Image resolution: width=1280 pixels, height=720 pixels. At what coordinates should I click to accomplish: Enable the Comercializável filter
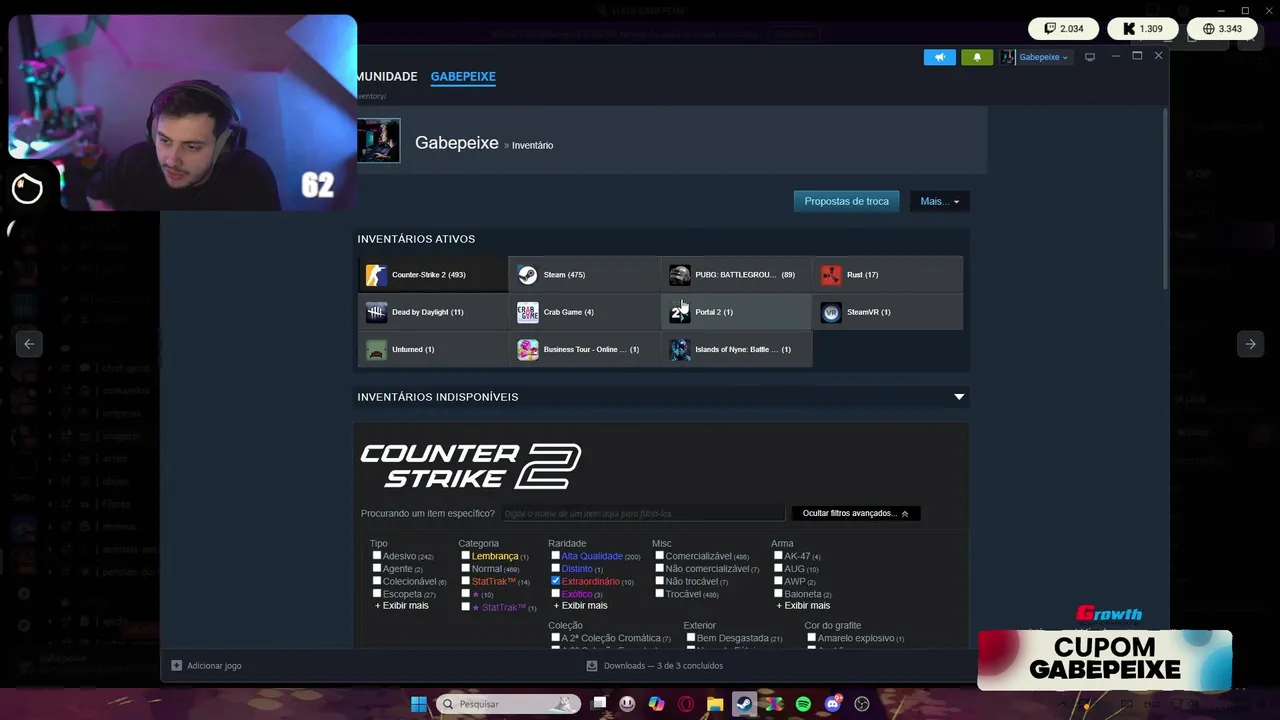pos(659,556)
